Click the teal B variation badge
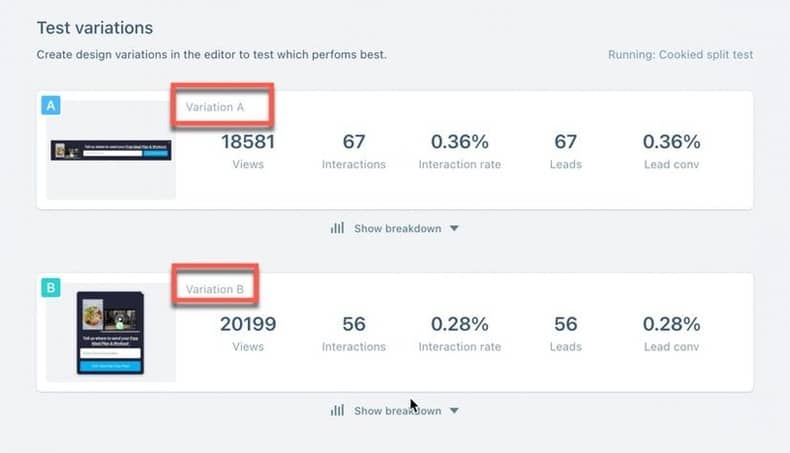The height and width of the screenshot is (453, 790). tap(51, 288)
